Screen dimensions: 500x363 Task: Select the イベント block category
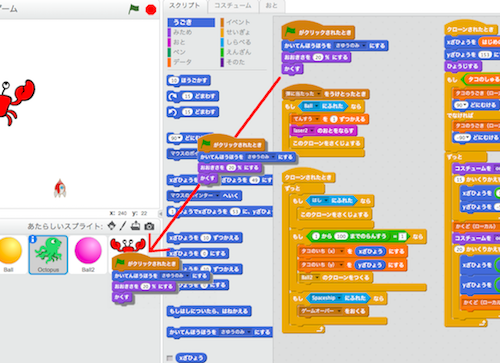pyautogui.click(x=238, y=22)
